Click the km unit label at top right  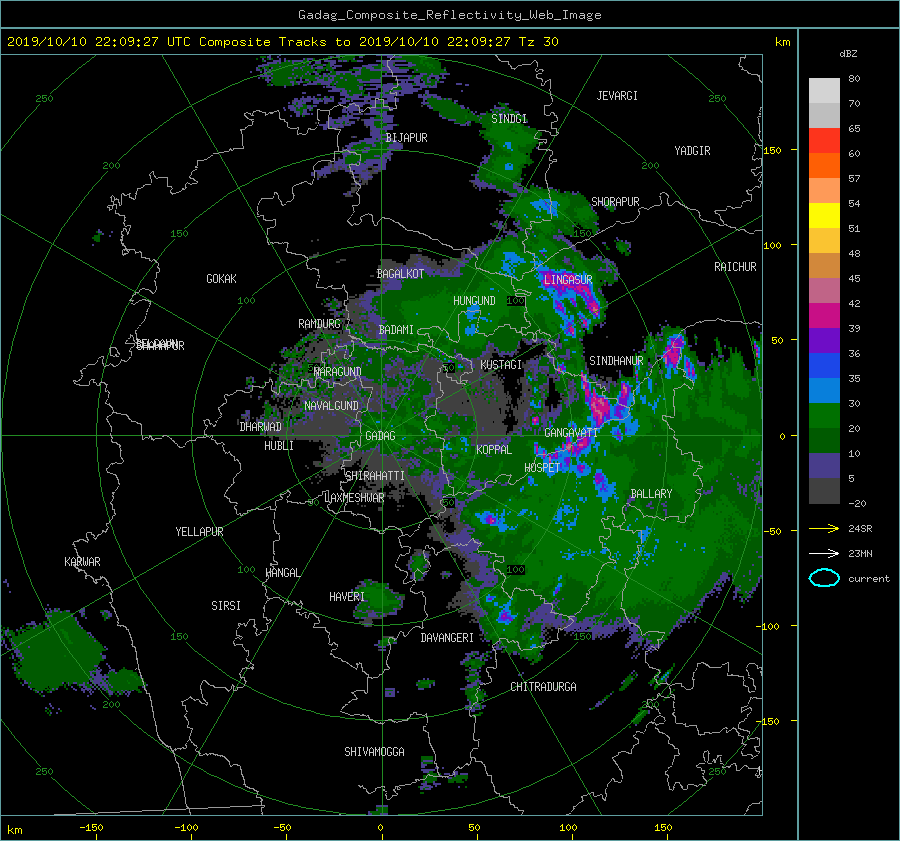pyautogui.click(x=782, y=42)
